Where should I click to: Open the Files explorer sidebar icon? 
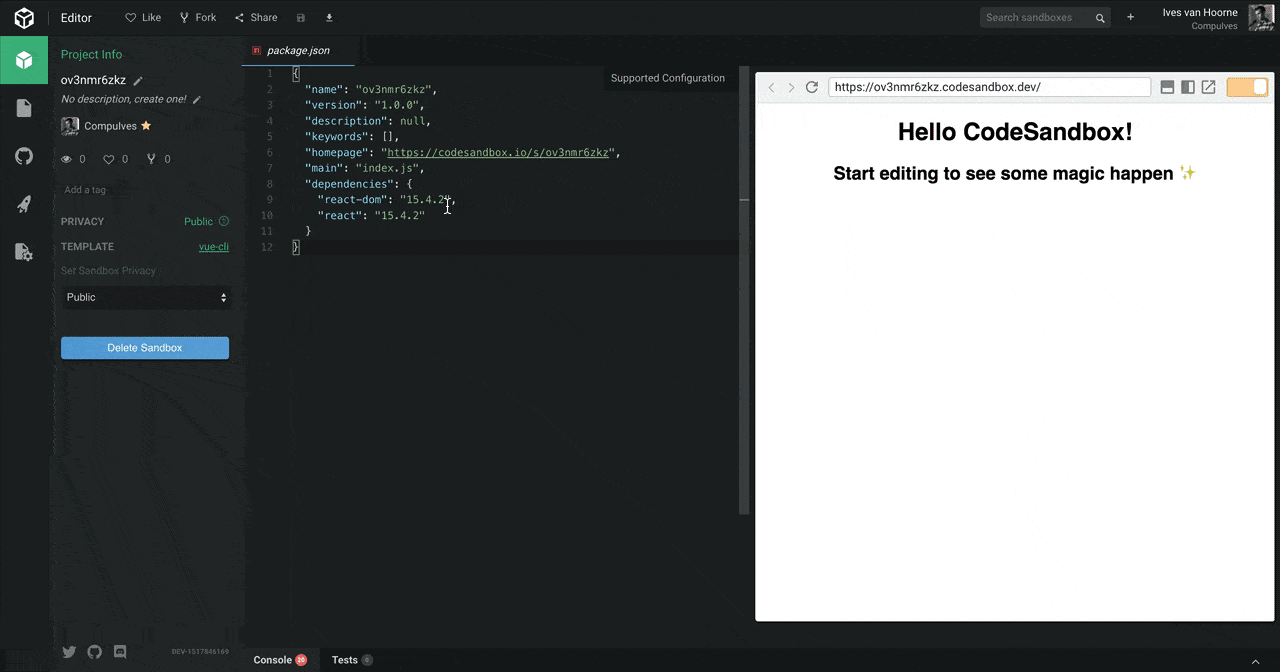(24, 108)
